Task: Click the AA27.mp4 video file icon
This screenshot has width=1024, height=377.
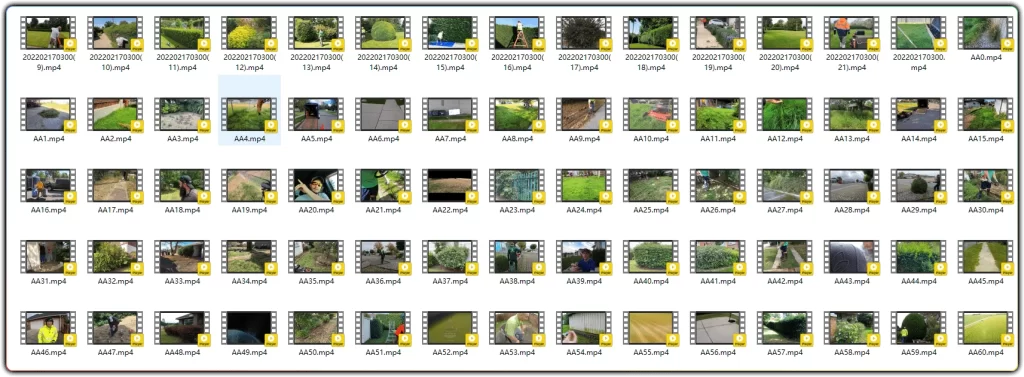Action: pos(785,186)
